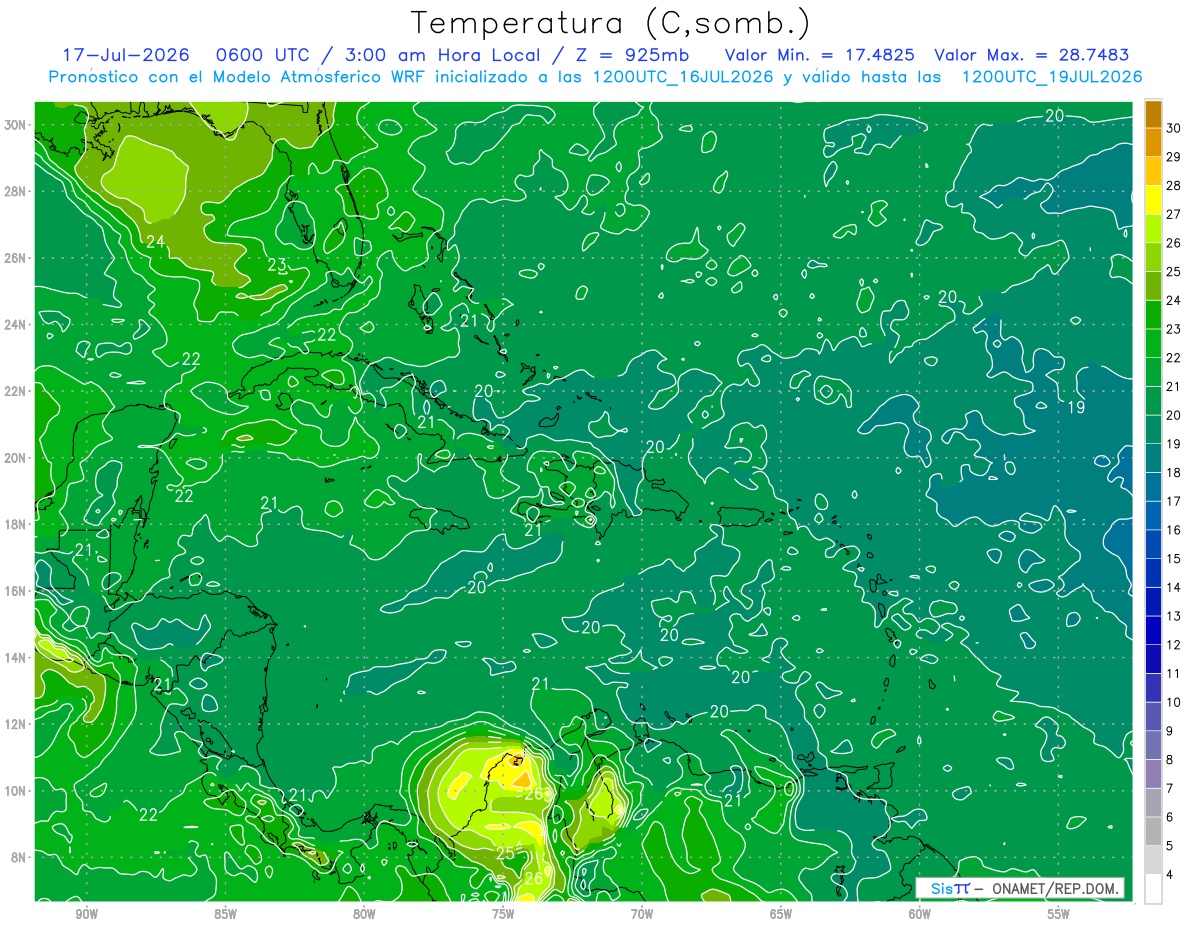This screenshot has height=927, width=1200.
Task: Click color scale label '4'
Action: click(1170, 875)
